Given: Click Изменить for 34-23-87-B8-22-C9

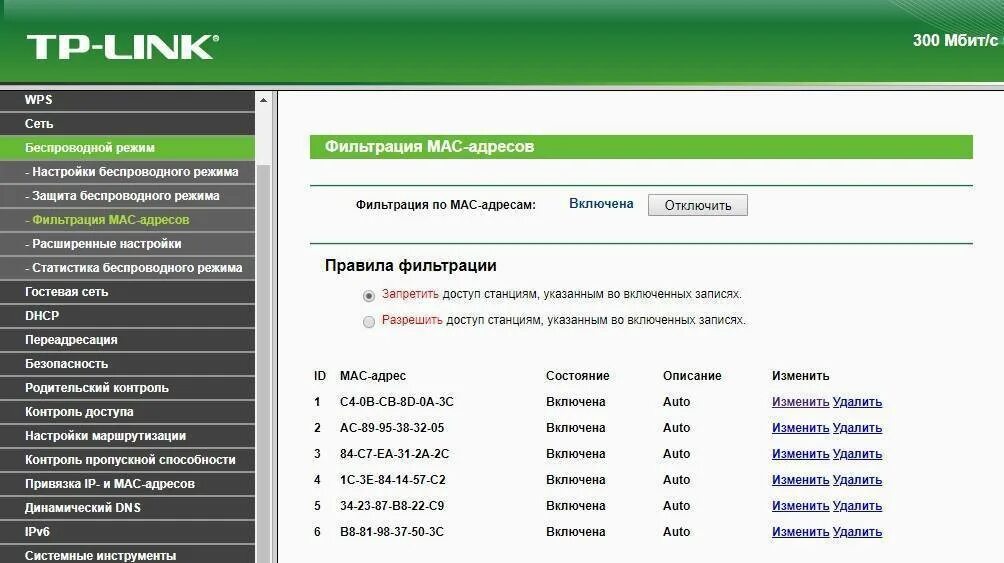Looking at the screenshot, I should pos(800,505).
